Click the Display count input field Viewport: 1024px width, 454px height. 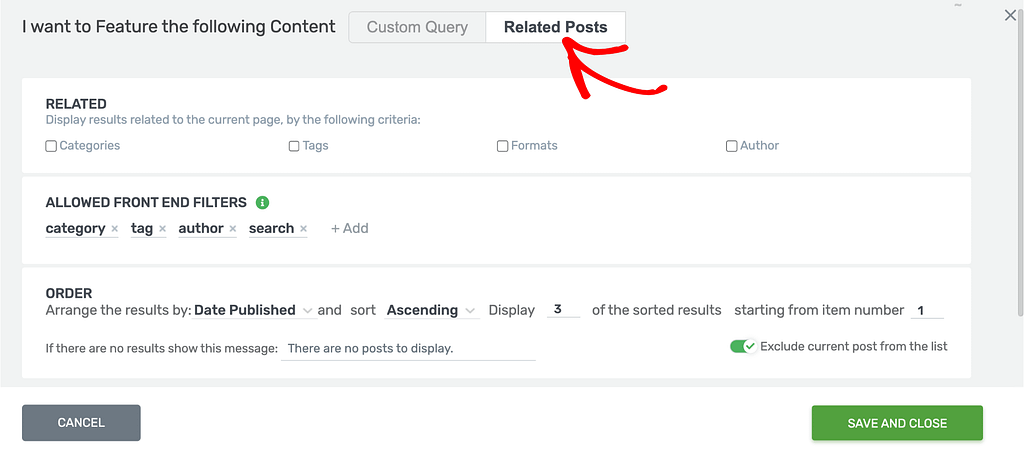[x=563, y=310]
